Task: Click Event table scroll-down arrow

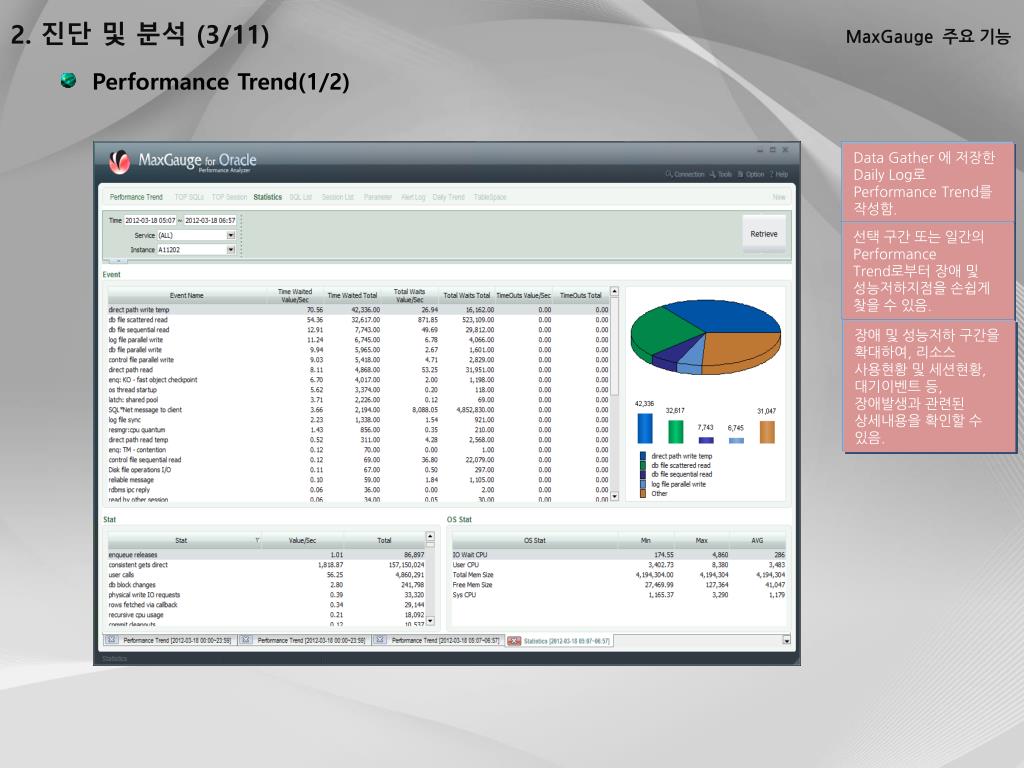Action: click(x=615, y=497)
